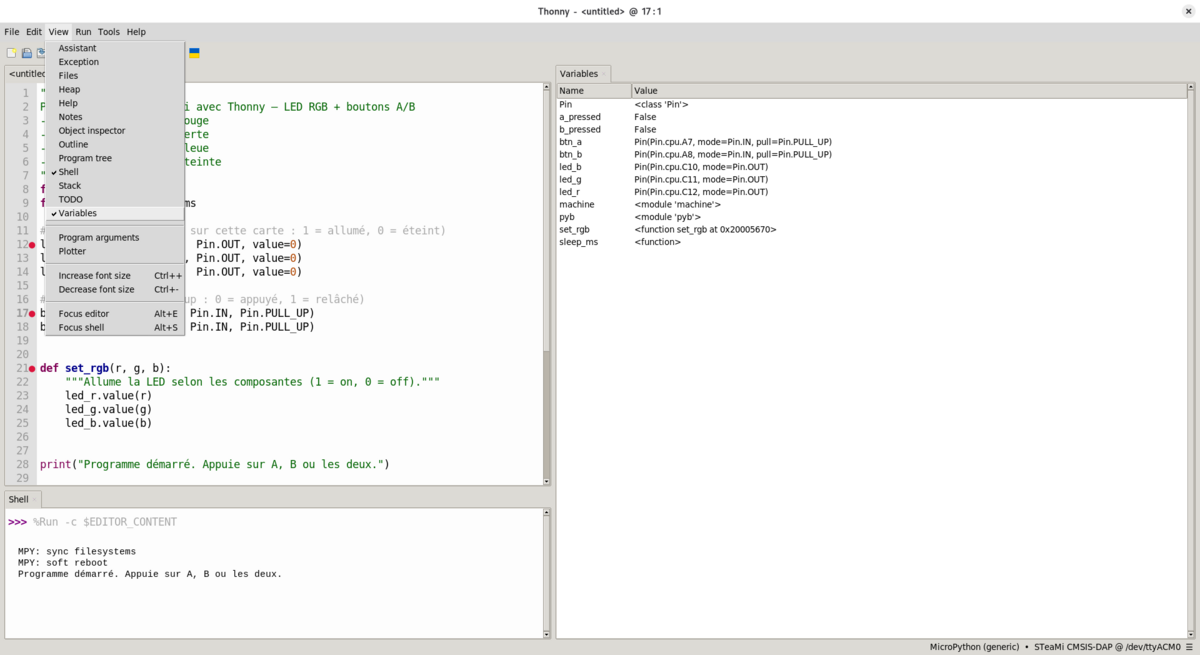Enable the Exception view
Viewport: 1200px width, 655px height.
(115, 62)
